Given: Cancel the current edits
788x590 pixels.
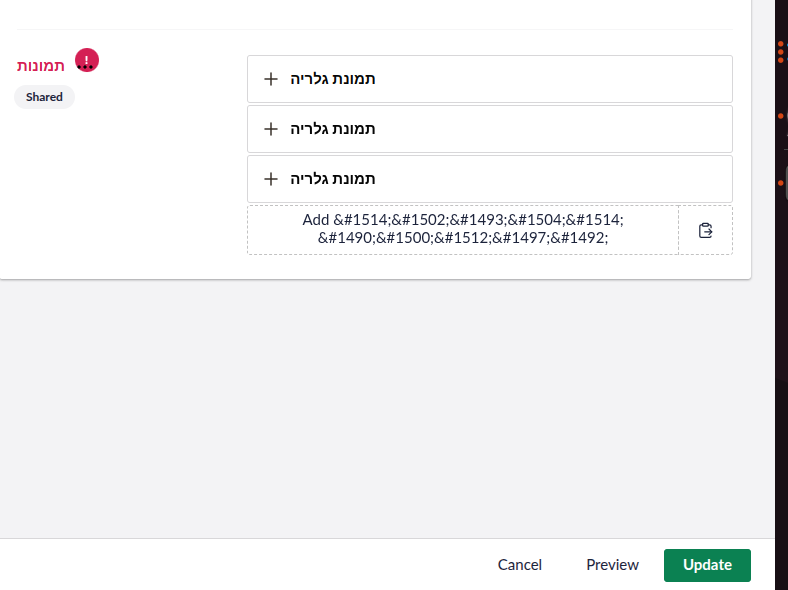Looking at the screenshot, I should pos(520,565).
